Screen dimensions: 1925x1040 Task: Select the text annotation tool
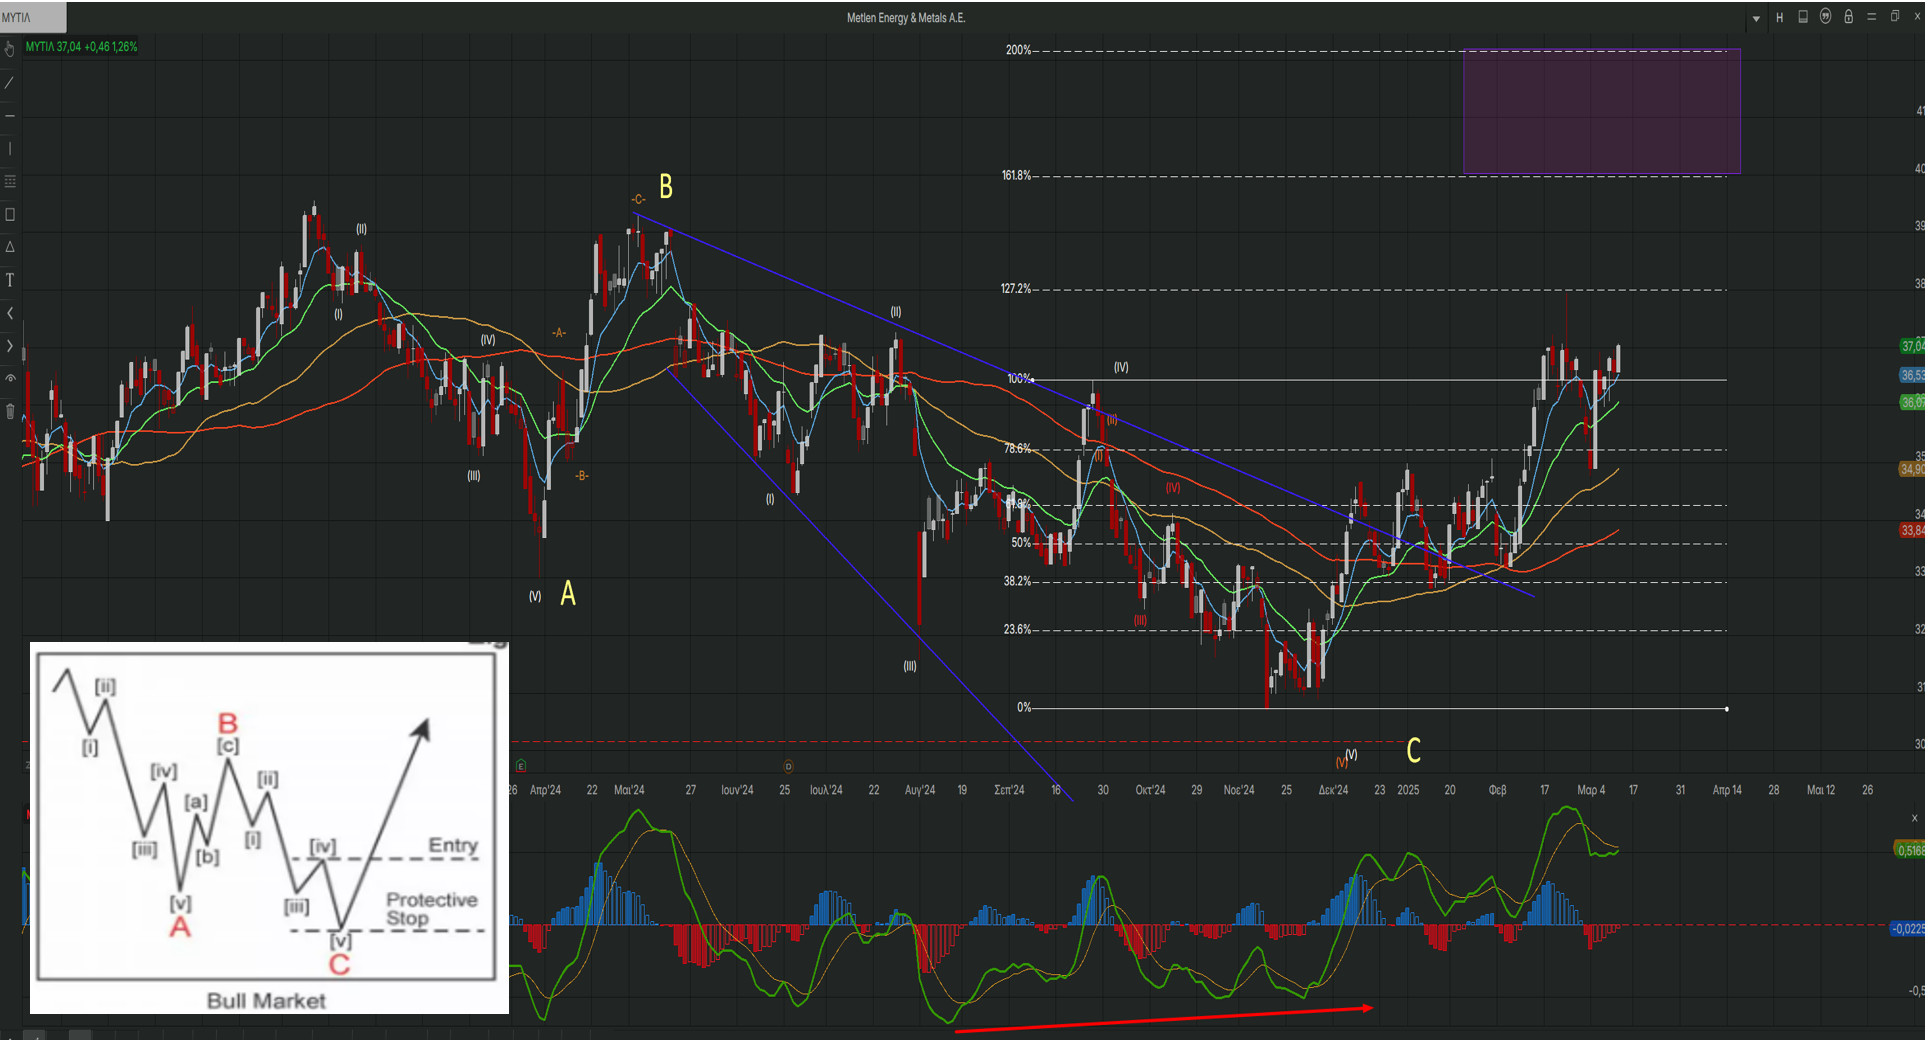9,280
